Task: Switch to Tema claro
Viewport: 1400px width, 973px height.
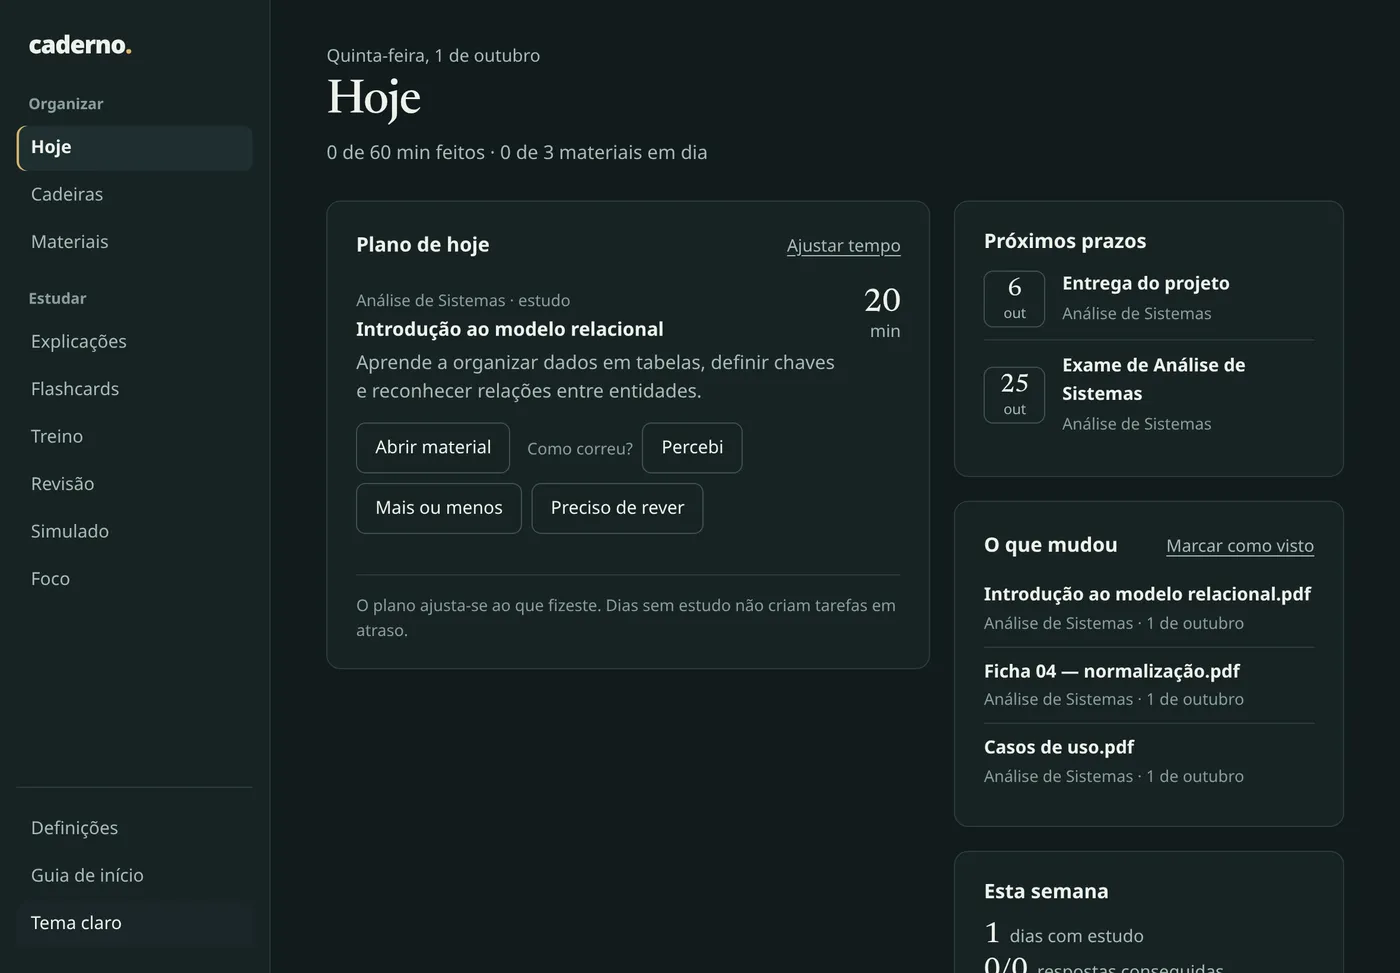Action: click(134, 923)
